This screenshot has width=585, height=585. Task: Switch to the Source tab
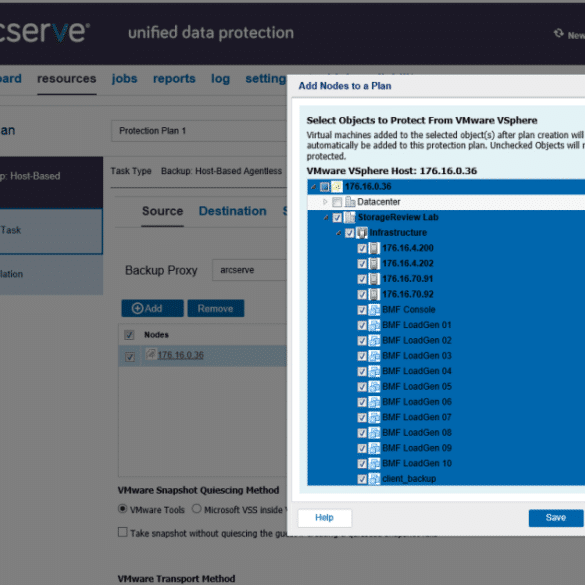coord(163,211)
